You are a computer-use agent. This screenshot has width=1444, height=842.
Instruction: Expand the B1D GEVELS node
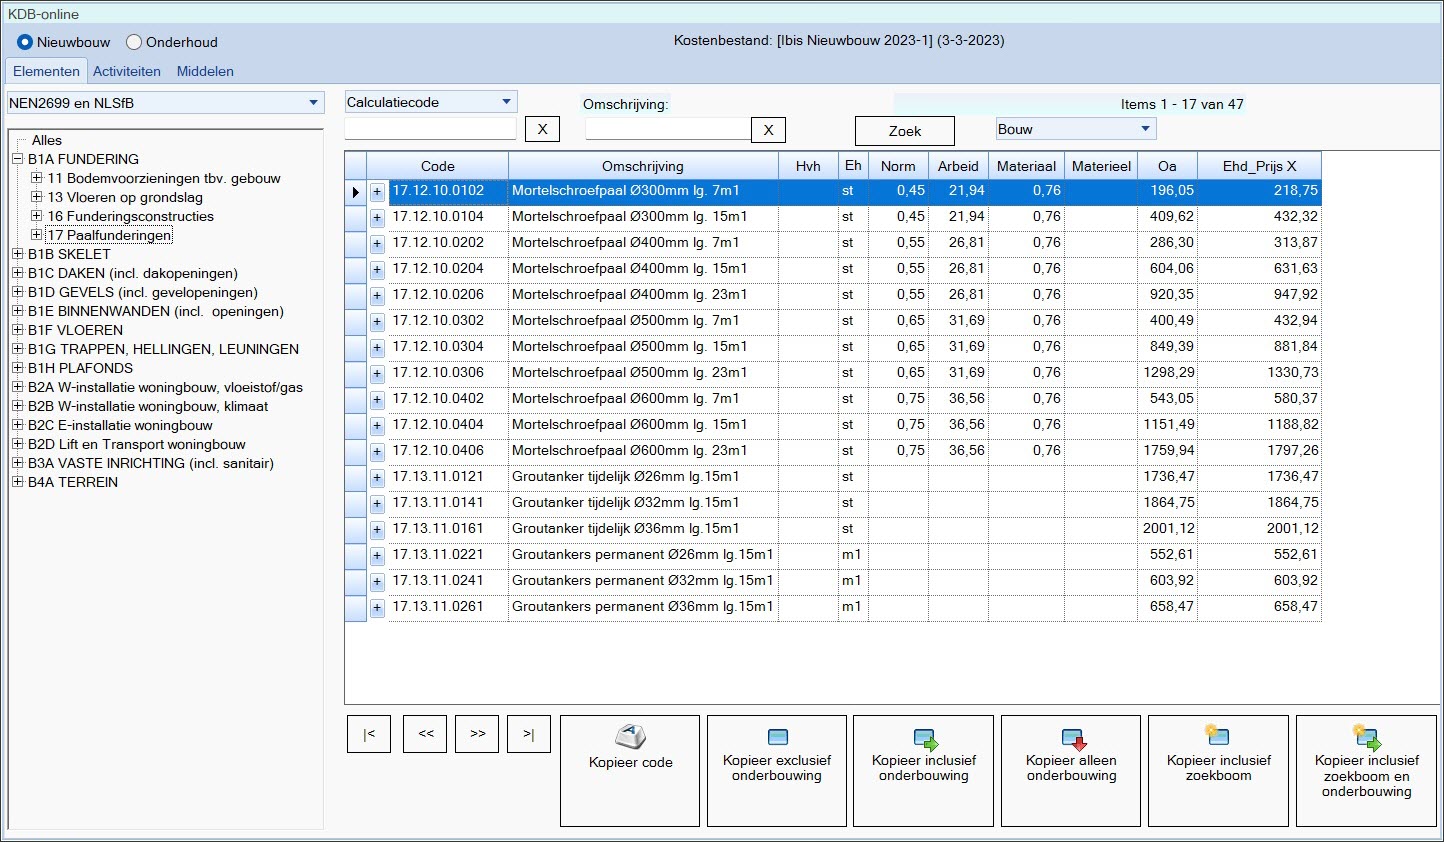[17, 292]
